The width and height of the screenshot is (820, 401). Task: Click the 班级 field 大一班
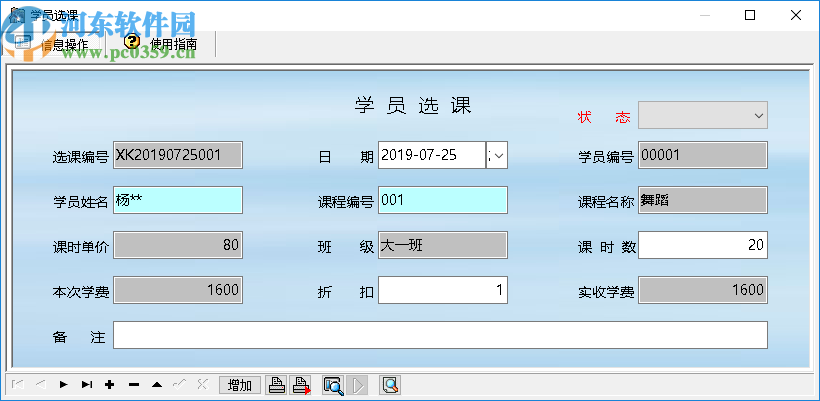point(442,245)
